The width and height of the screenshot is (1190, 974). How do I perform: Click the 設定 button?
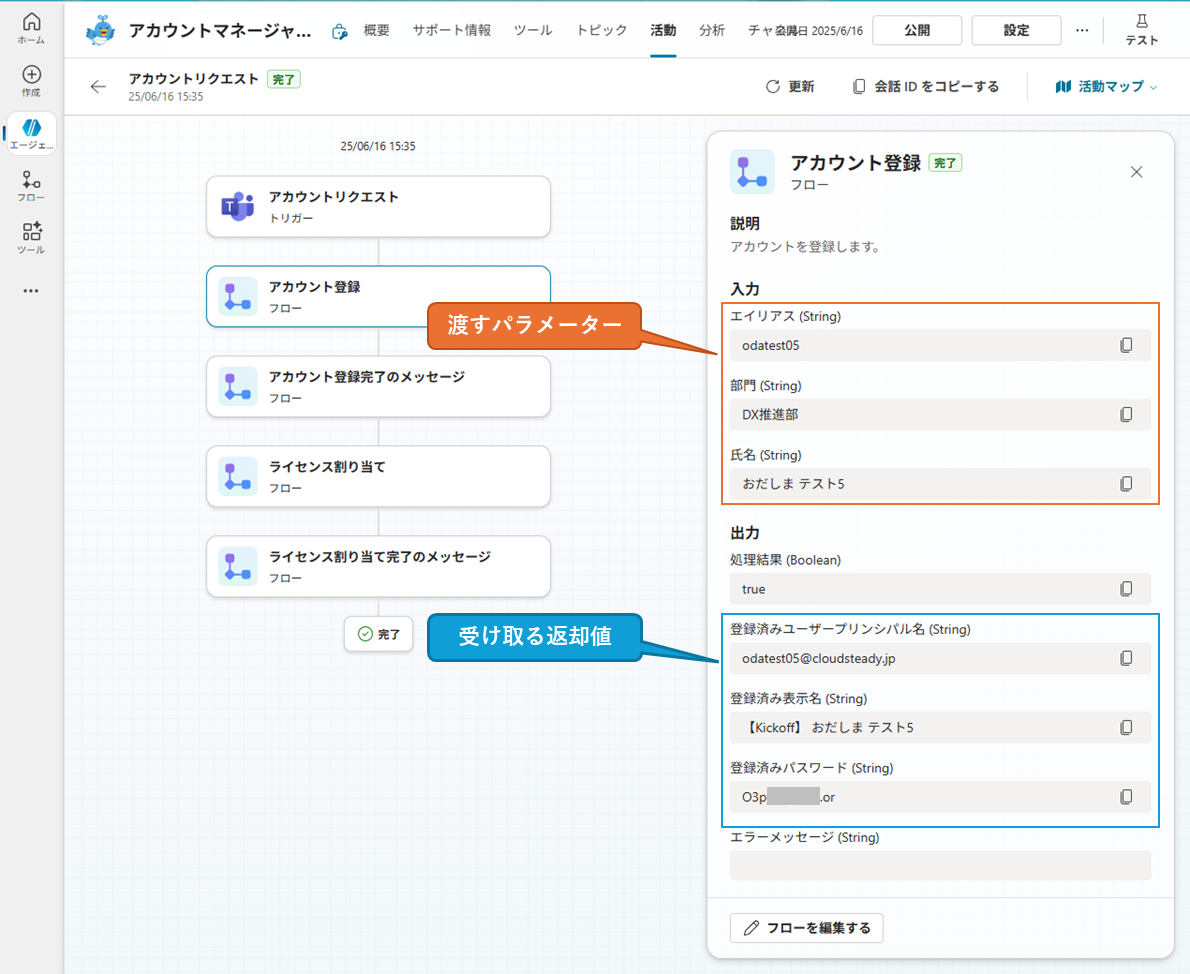[1016, 30]
